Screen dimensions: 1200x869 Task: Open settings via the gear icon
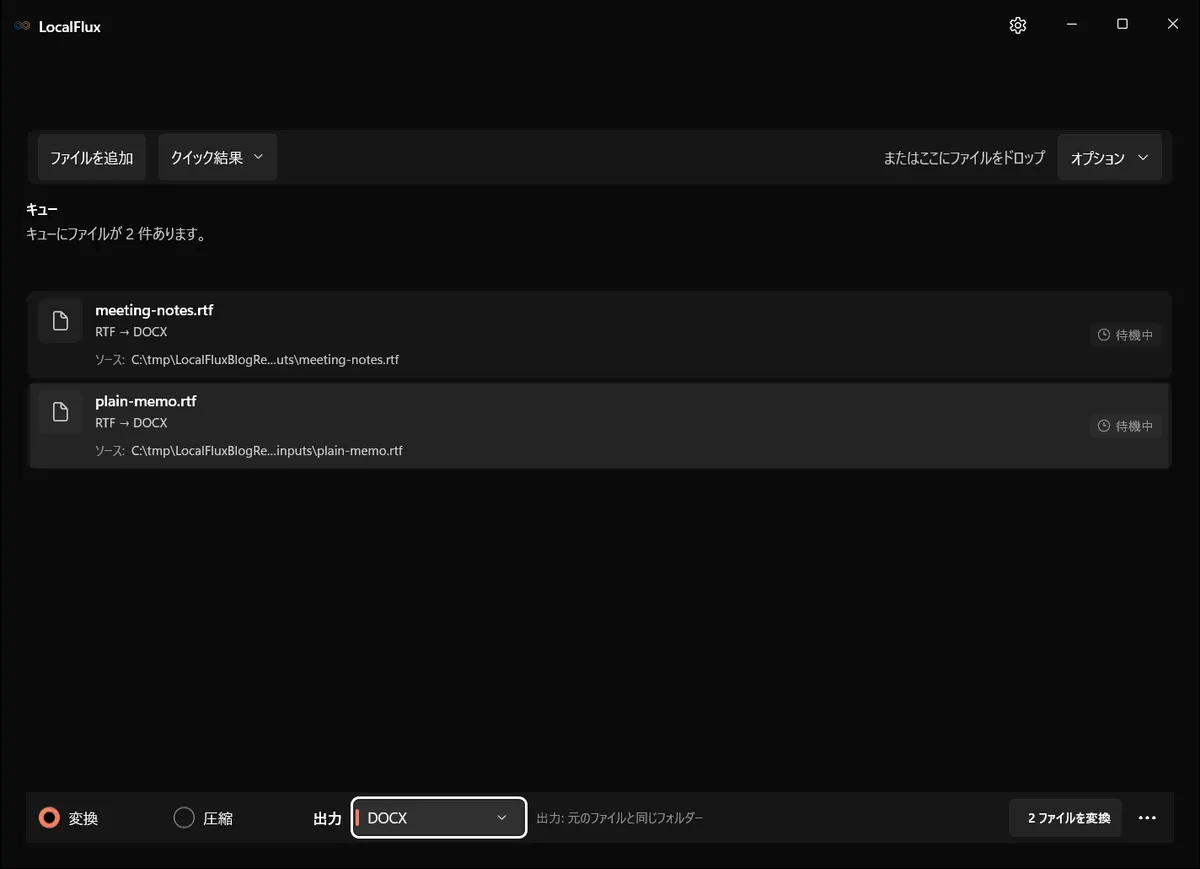coord(1018,26)
